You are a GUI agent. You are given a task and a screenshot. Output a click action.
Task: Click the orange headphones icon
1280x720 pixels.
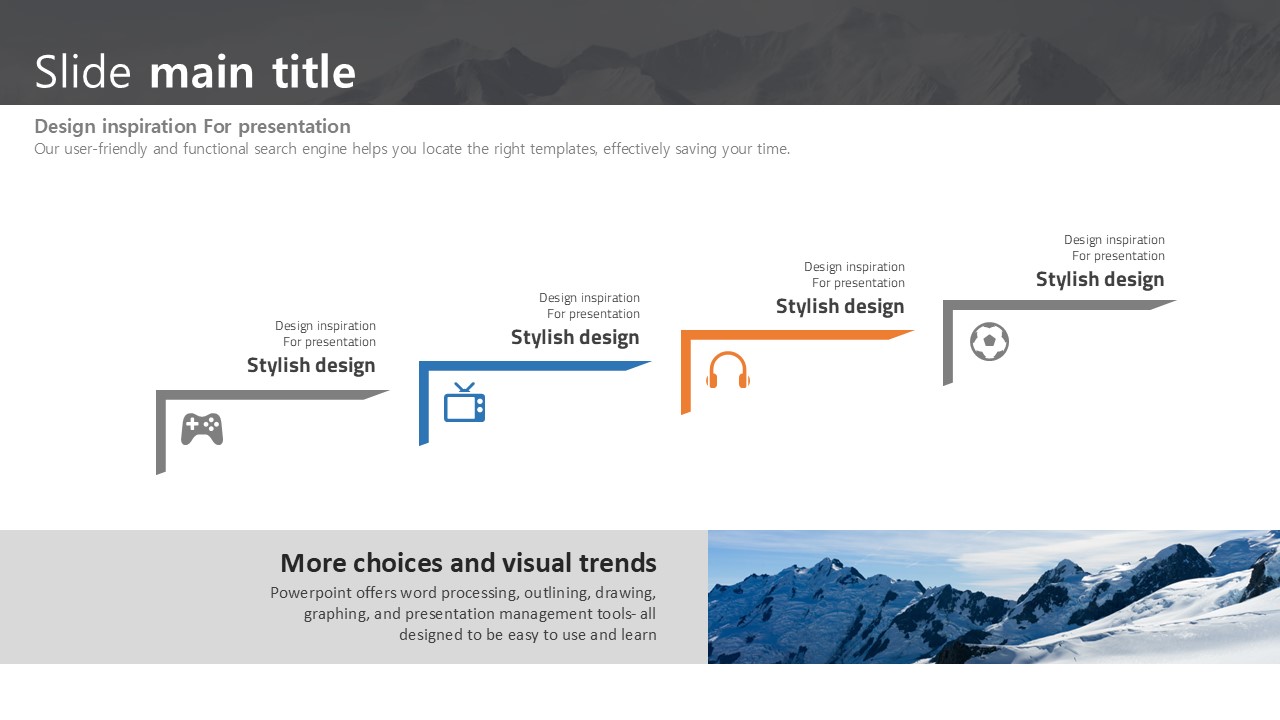tap(728, 370)
